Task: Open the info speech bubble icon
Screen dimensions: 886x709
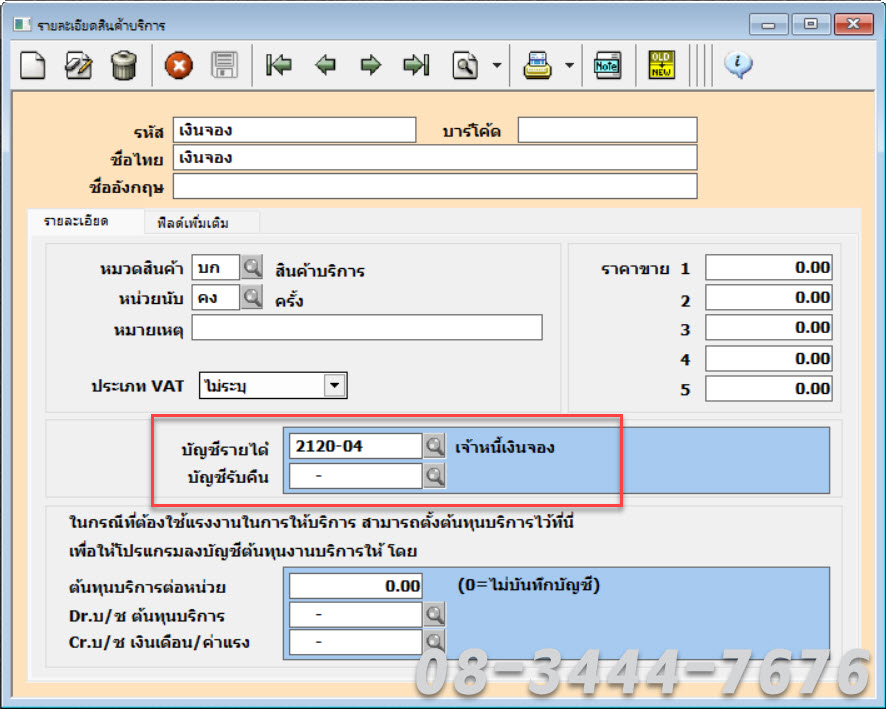Action: coord(738,65)
